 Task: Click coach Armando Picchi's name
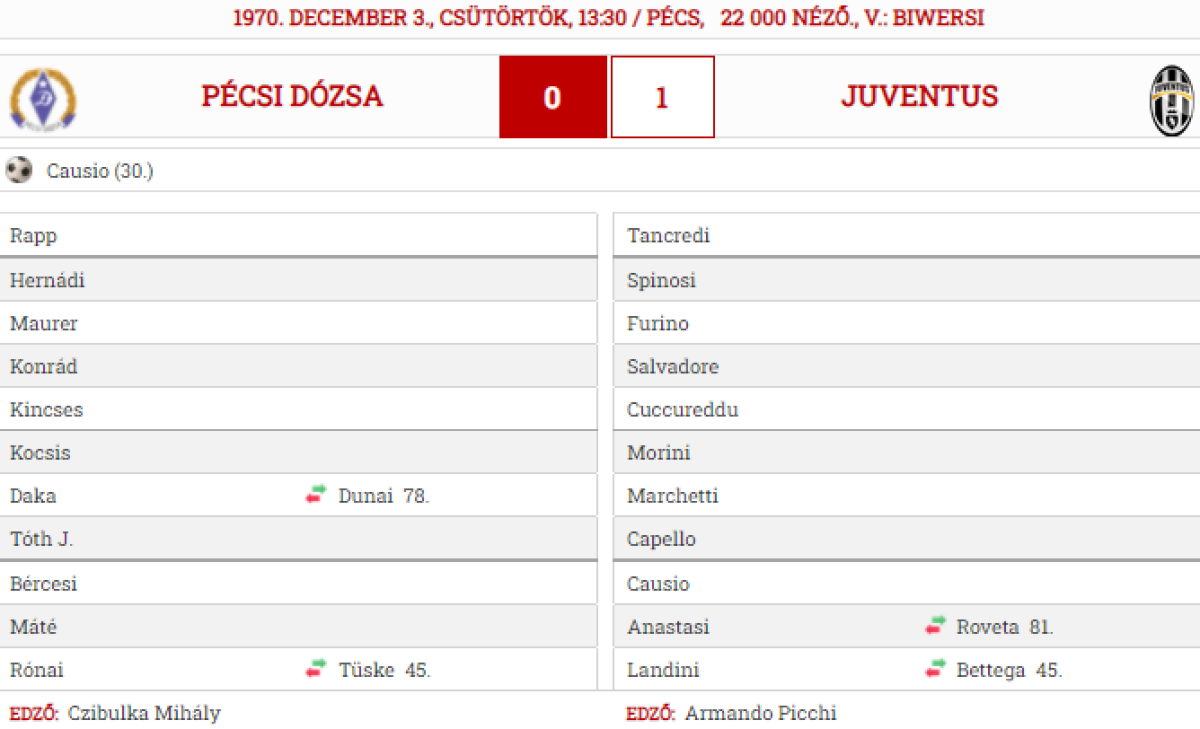point(760,713)
